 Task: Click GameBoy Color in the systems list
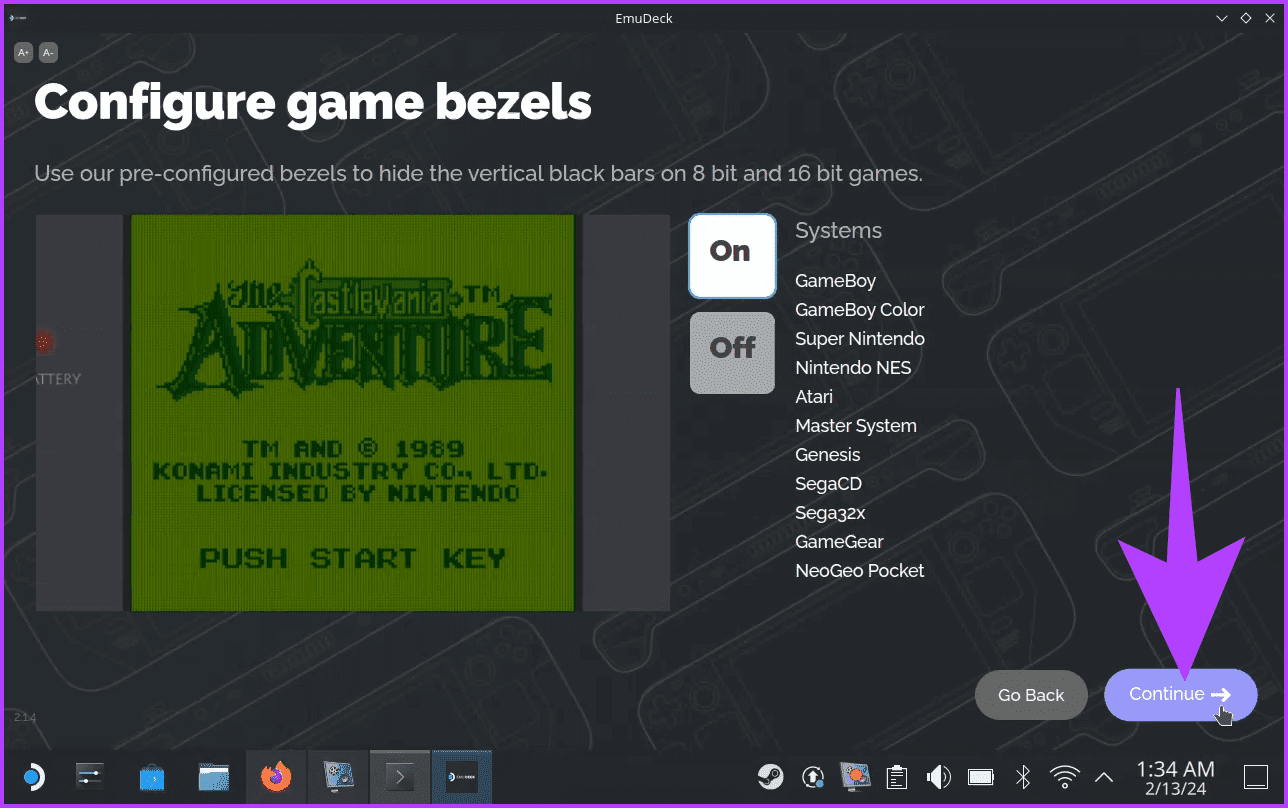(x=859, y=310)
